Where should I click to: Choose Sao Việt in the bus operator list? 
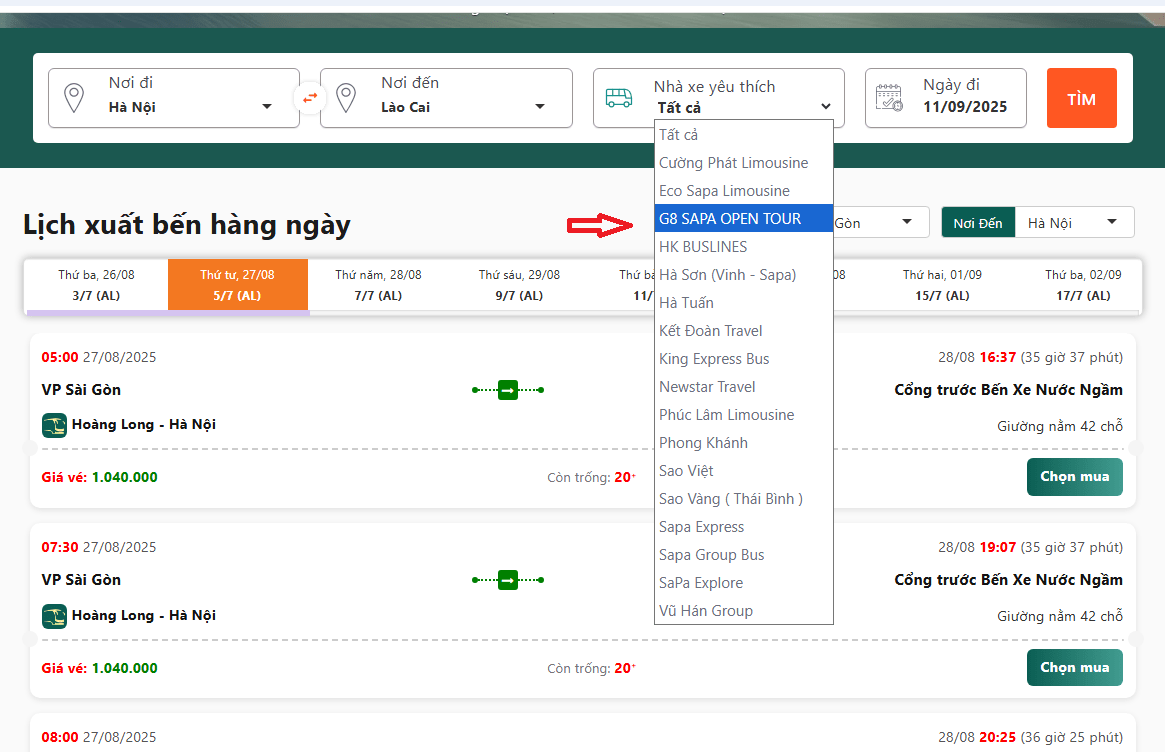(686, 471)
